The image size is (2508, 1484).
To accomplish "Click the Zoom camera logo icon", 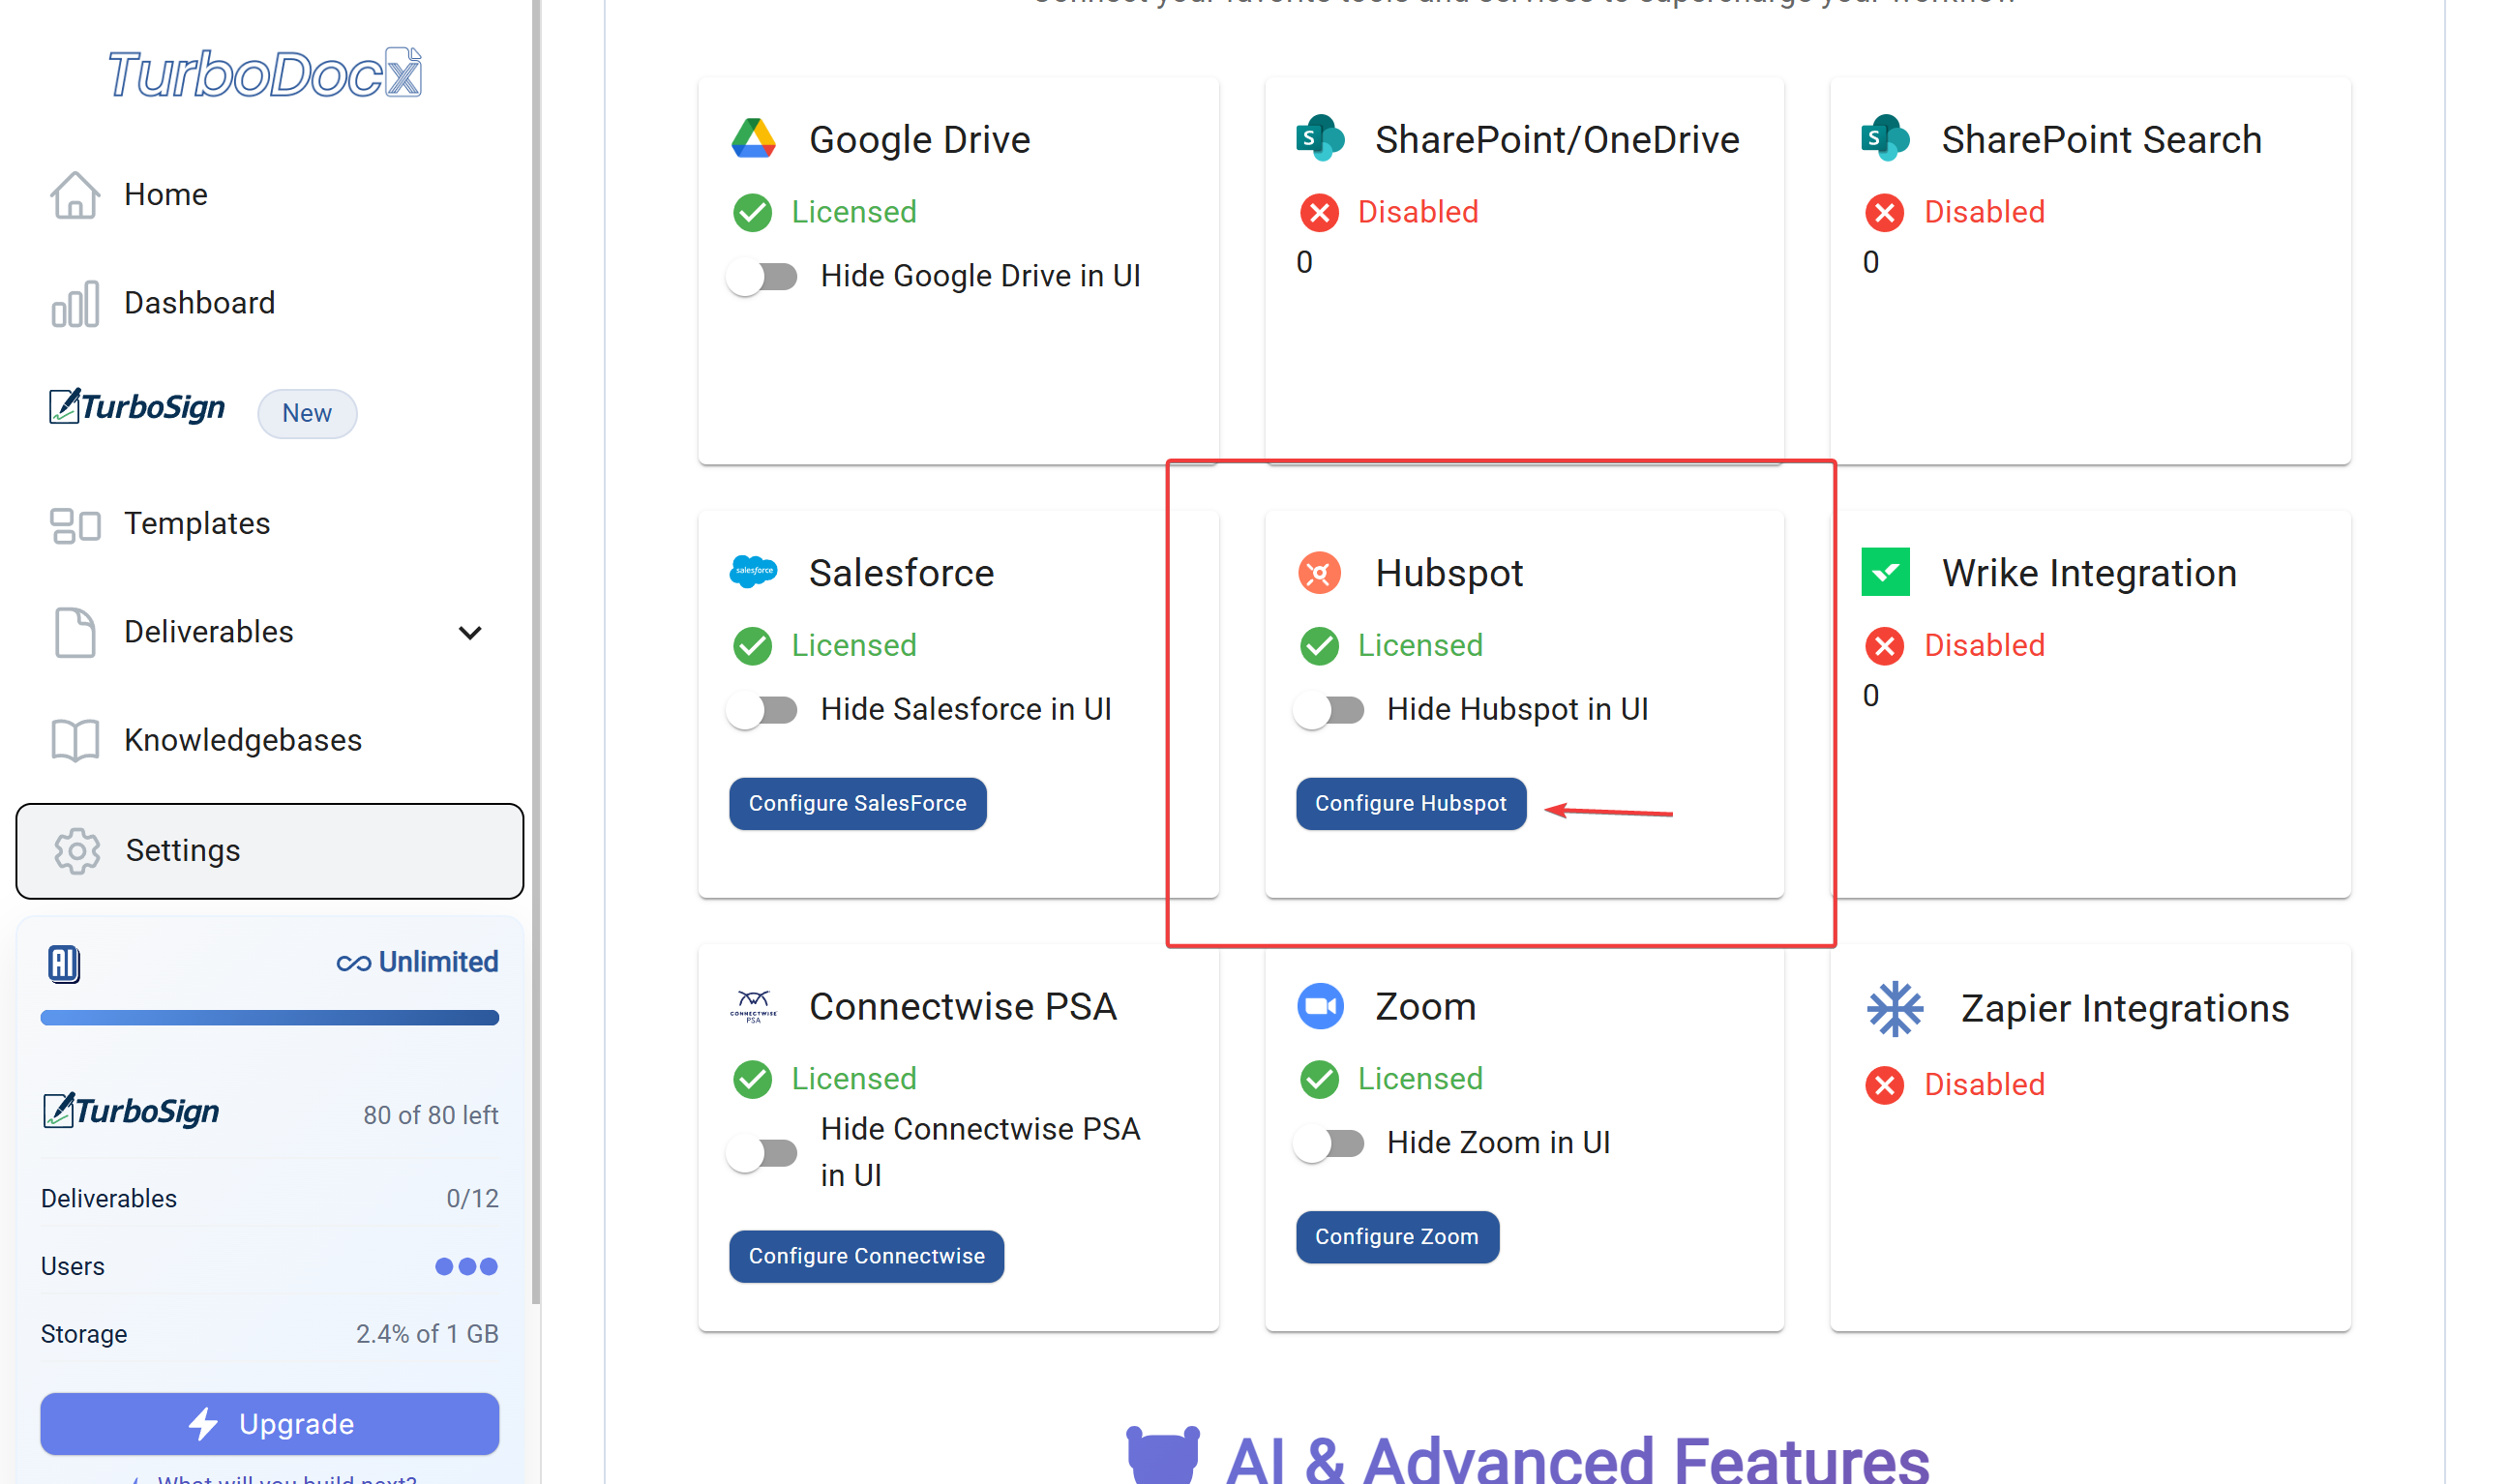I will coord(1320,1006).
